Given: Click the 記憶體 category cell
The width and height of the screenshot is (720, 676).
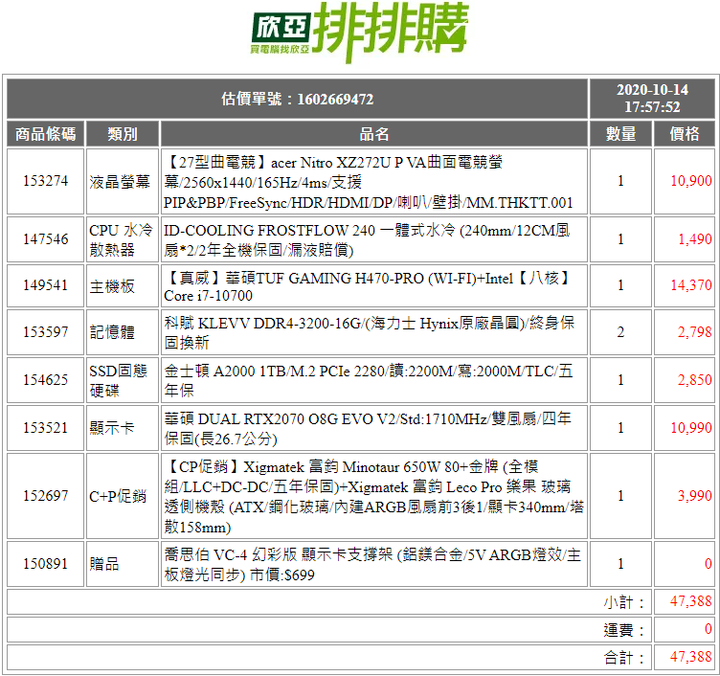Looking at the screenshot, I should point(123,332).
